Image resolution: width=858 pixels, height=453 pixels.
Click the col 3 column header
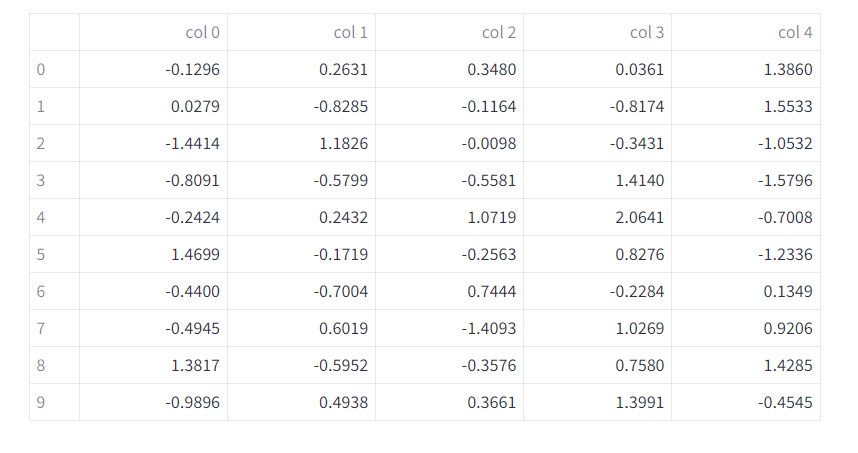(x=598, y=32)
